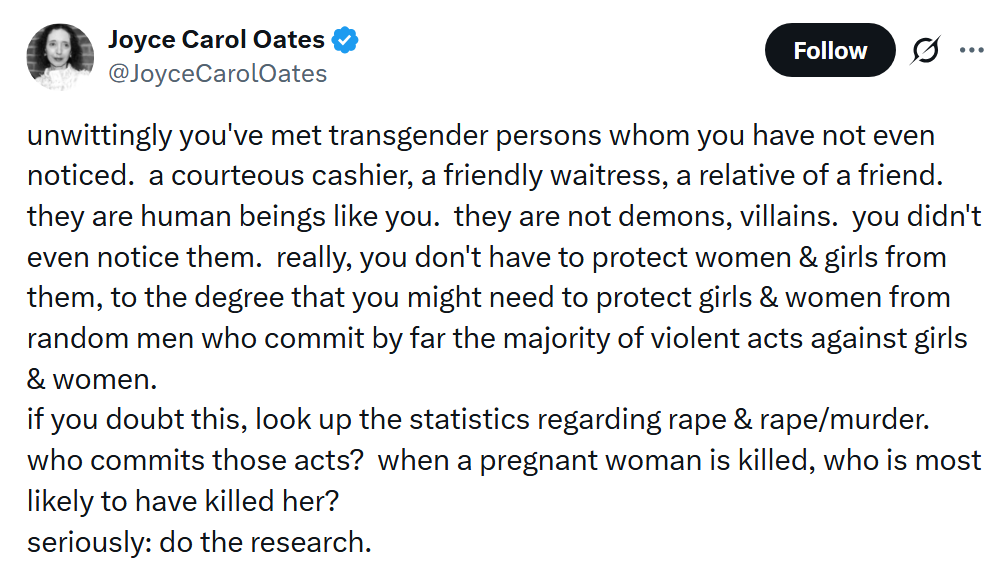Click the line 'seriously: do the research.'
The height and width of the screenshot is (562, 995).
199,543
